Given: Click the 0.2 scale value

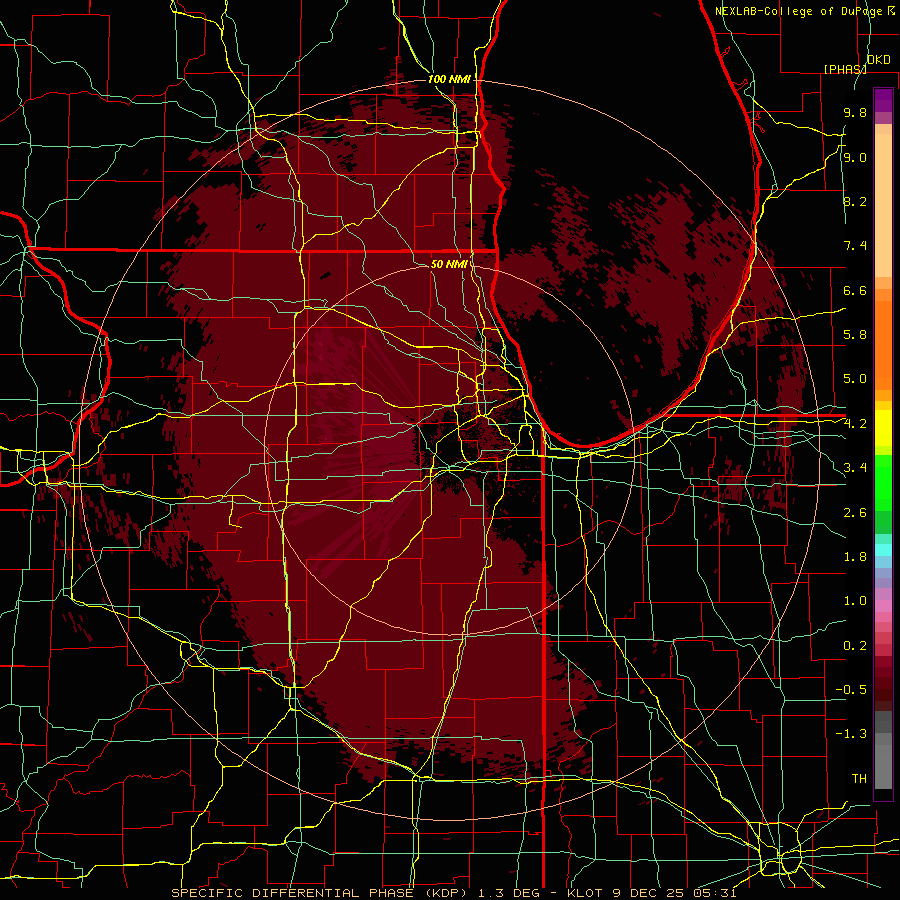Looking at the screenshot, I should tap(855, 645).
